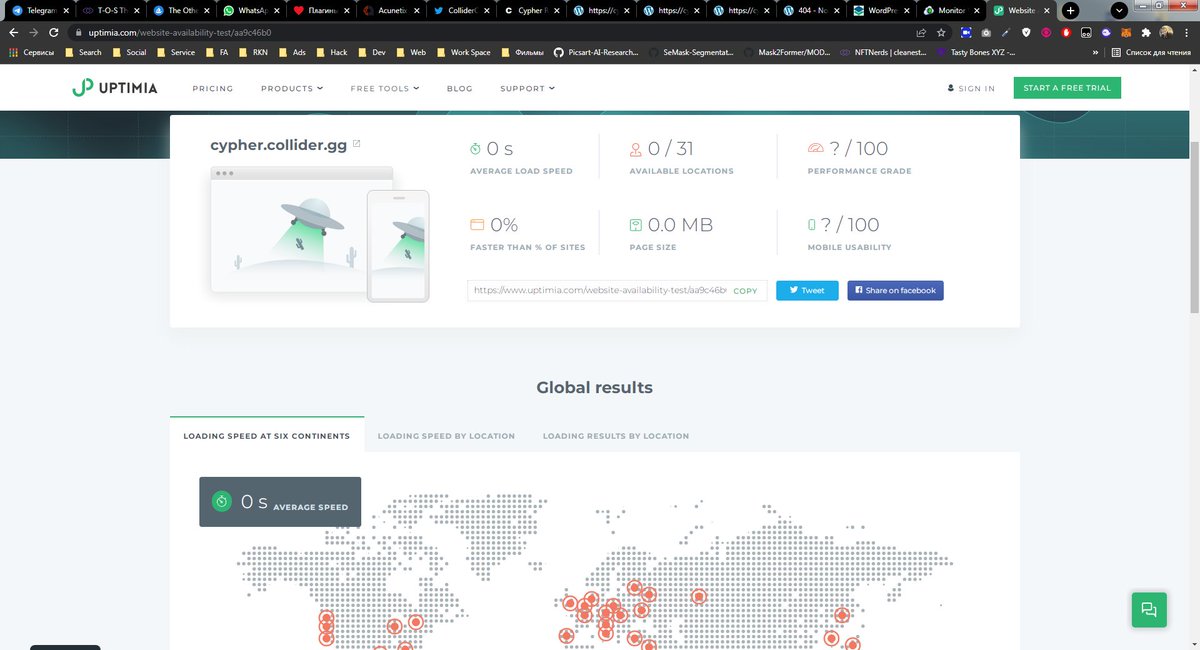Open external link icon beside cypher.collider.gg
This screenshot has height=650, width=1200.
(x=357, y=144)
